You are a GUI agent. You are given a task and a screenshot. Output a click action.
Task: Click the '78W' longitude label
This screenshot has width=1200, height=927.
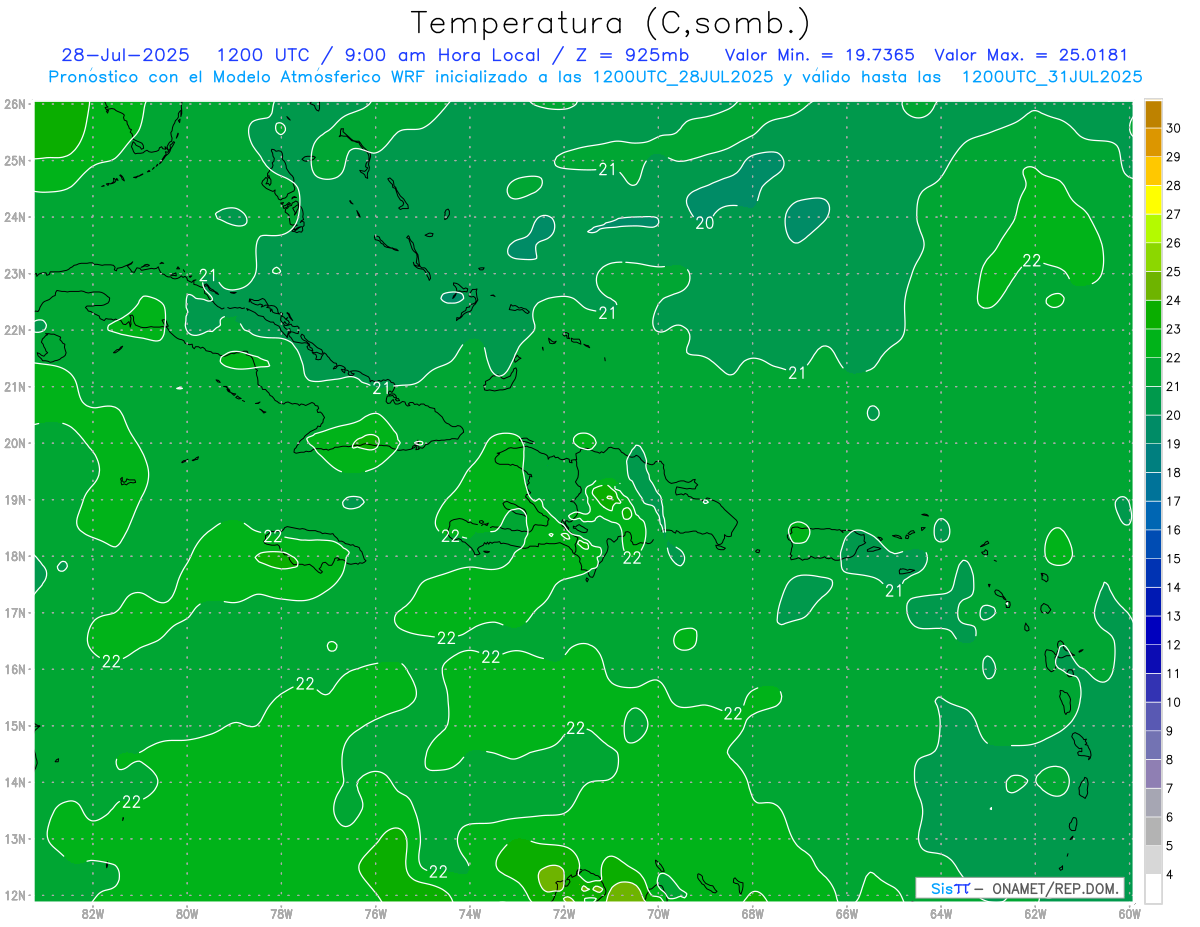[x=281, y=912]
